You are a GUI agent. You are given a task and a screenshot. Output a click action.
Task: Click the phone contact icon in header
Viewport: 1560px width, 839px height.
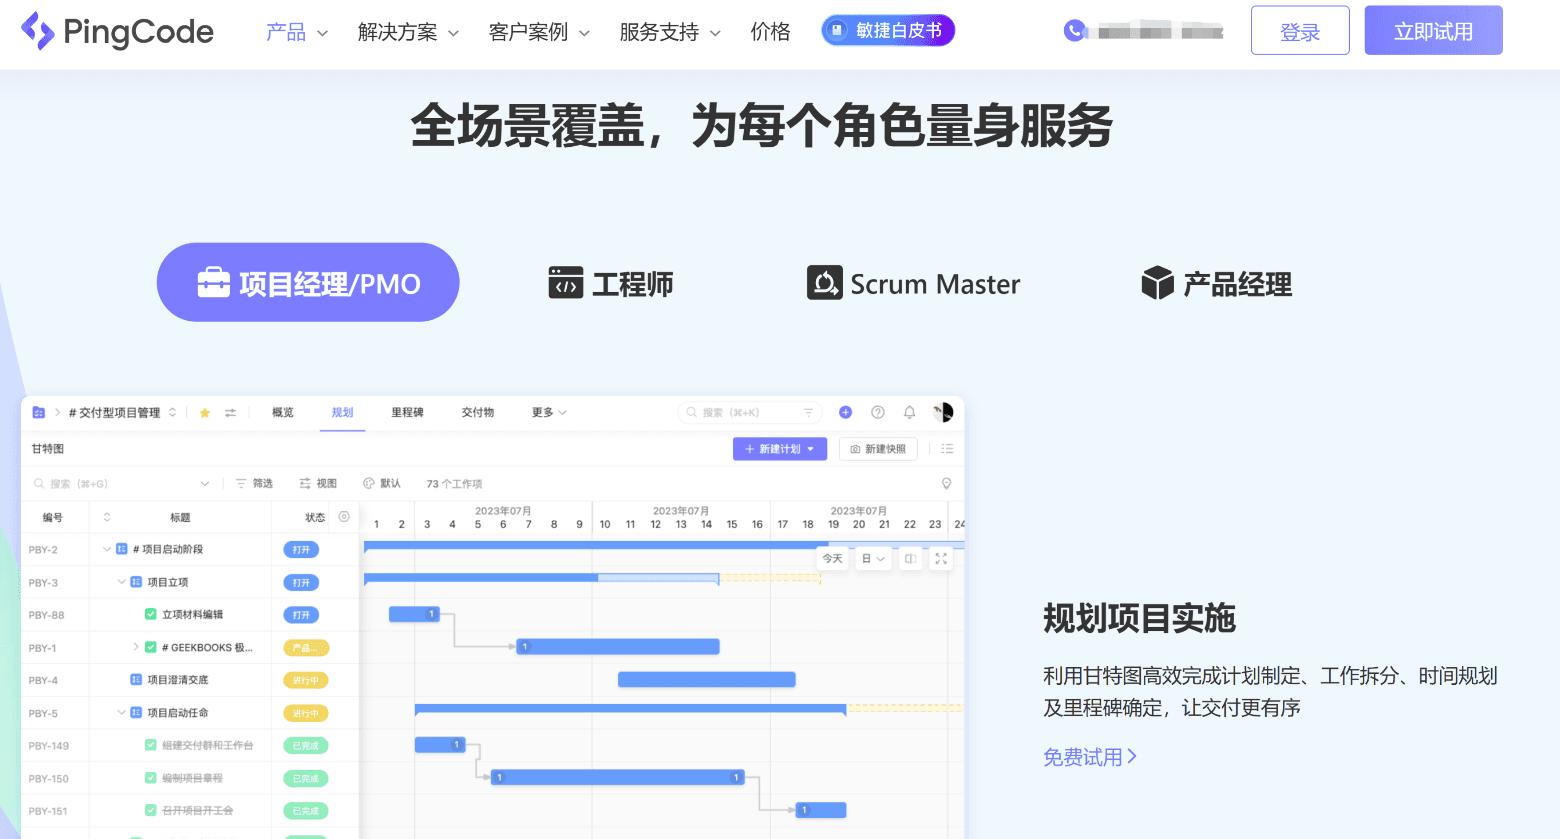(1074, 31)
